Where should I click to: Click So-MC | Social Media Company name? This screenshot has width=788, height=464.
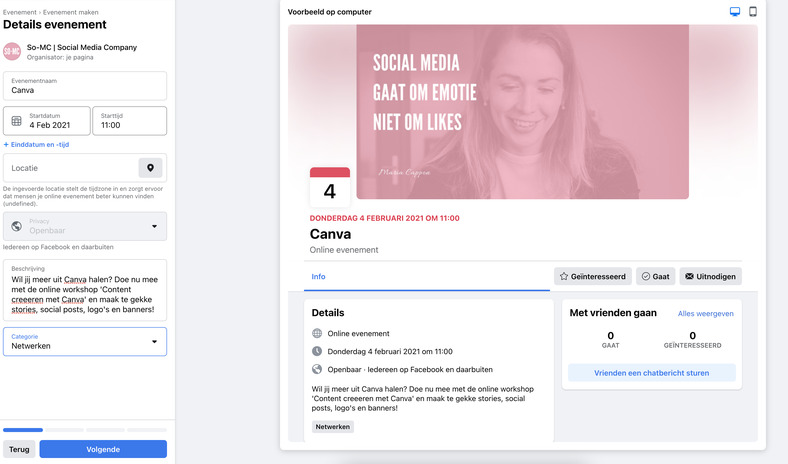coord(82,47)
